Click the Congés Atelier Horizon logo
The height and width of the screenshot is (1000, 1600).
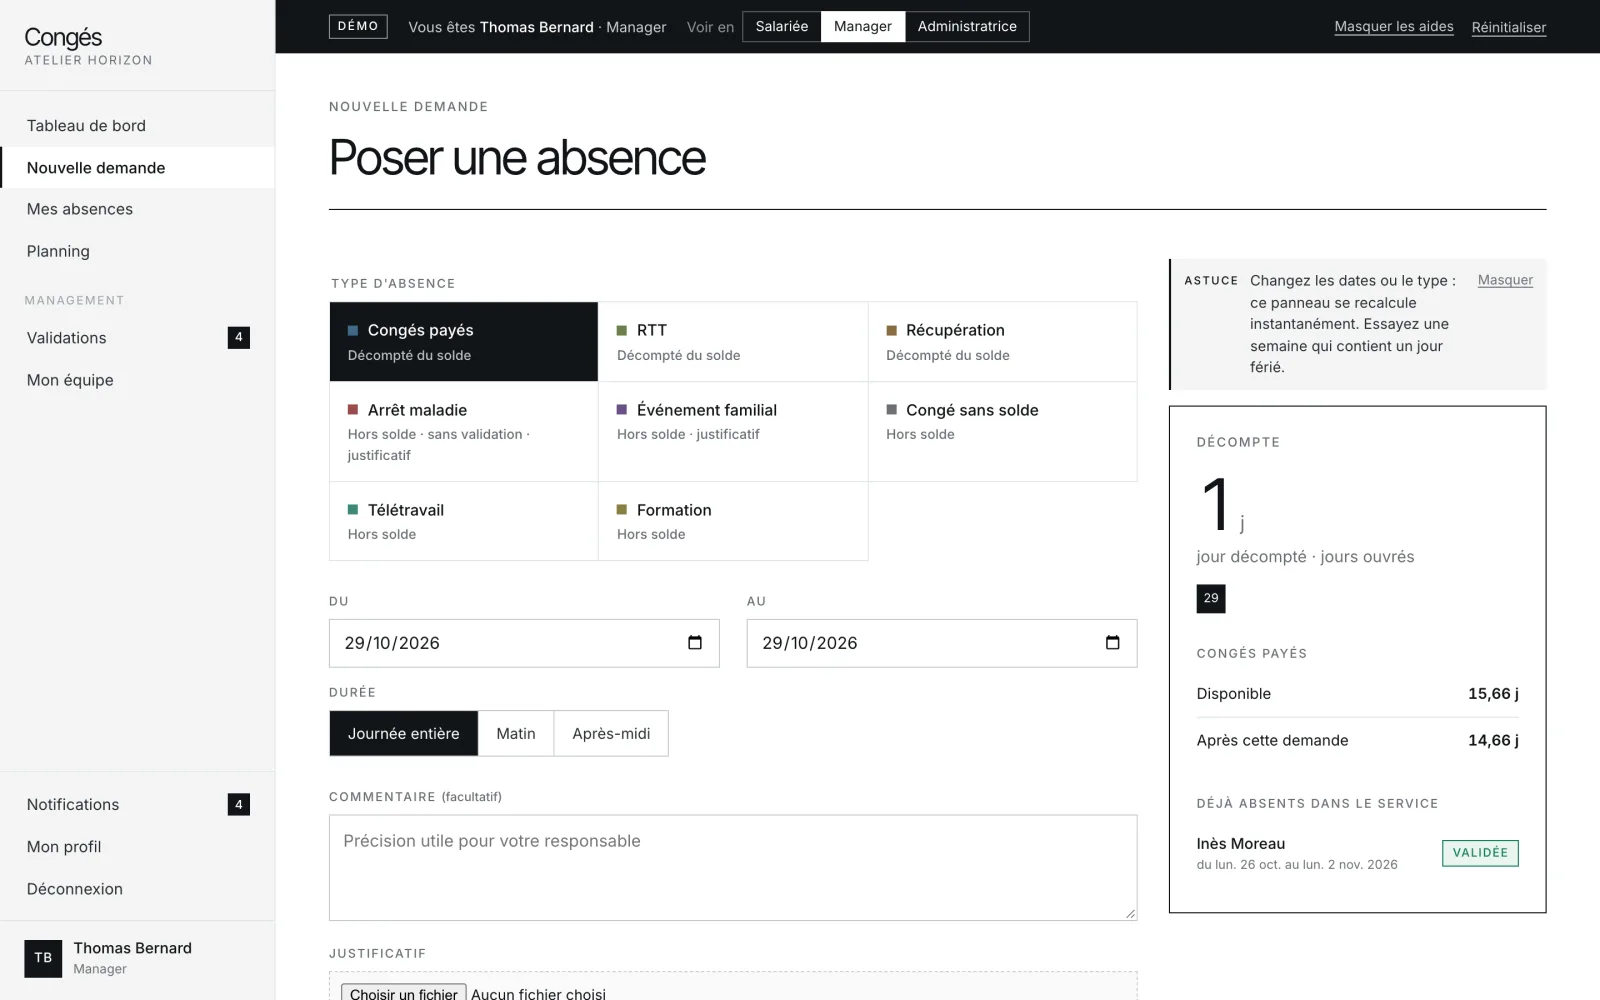(88, 46)
